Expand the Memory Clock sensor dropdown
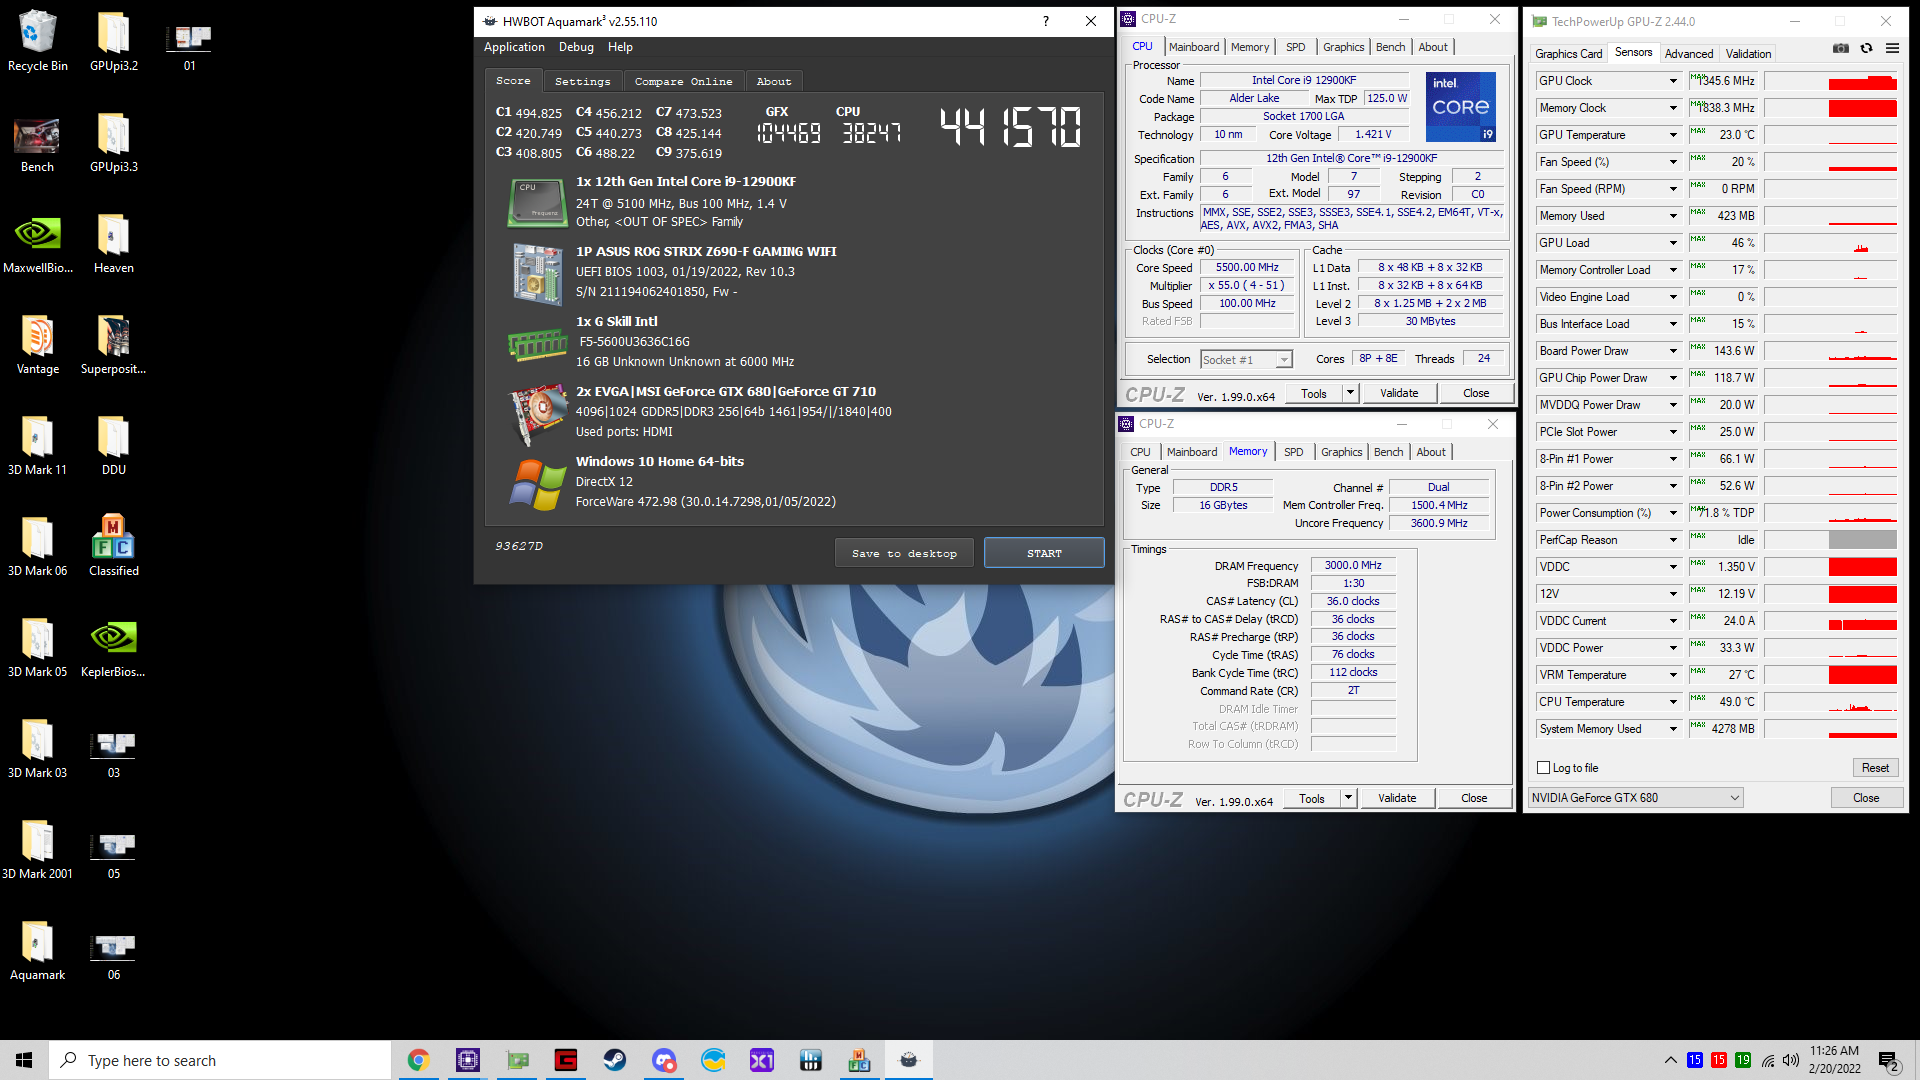This screenshot has height=1080, width=1920. pos(1673,108)
